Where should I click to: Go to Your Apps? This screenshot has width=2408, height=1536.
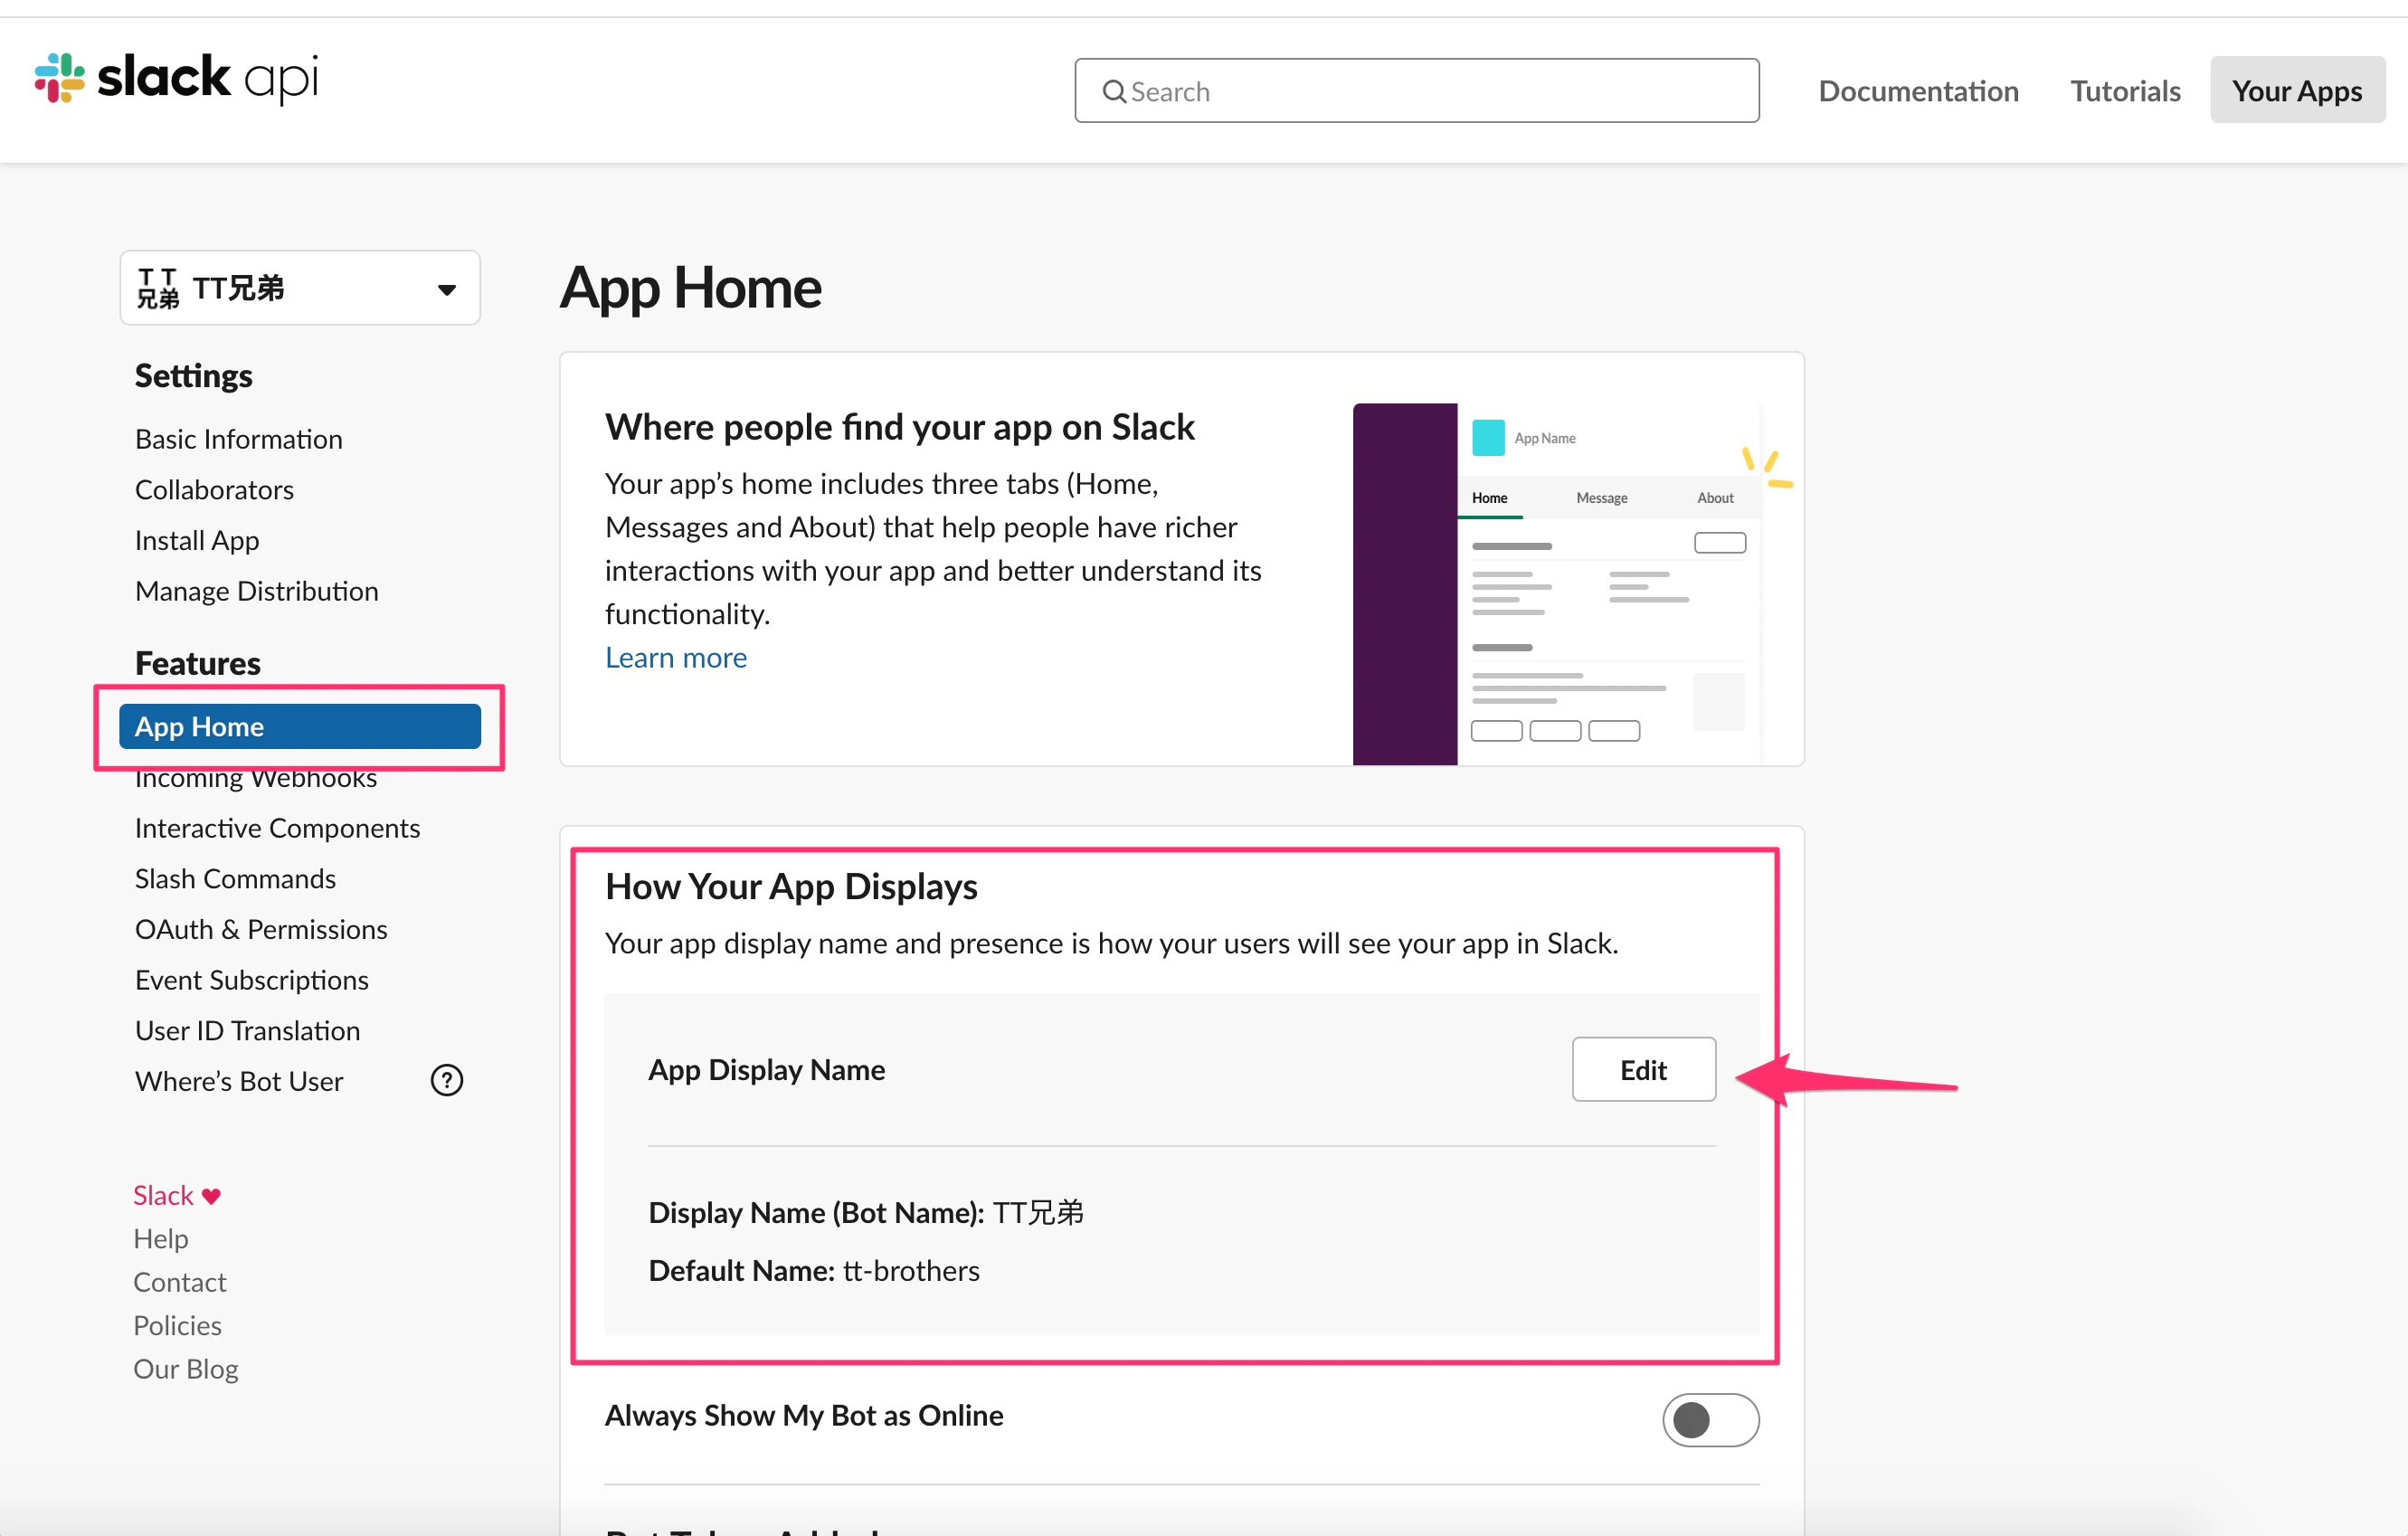click(2297, 90)
